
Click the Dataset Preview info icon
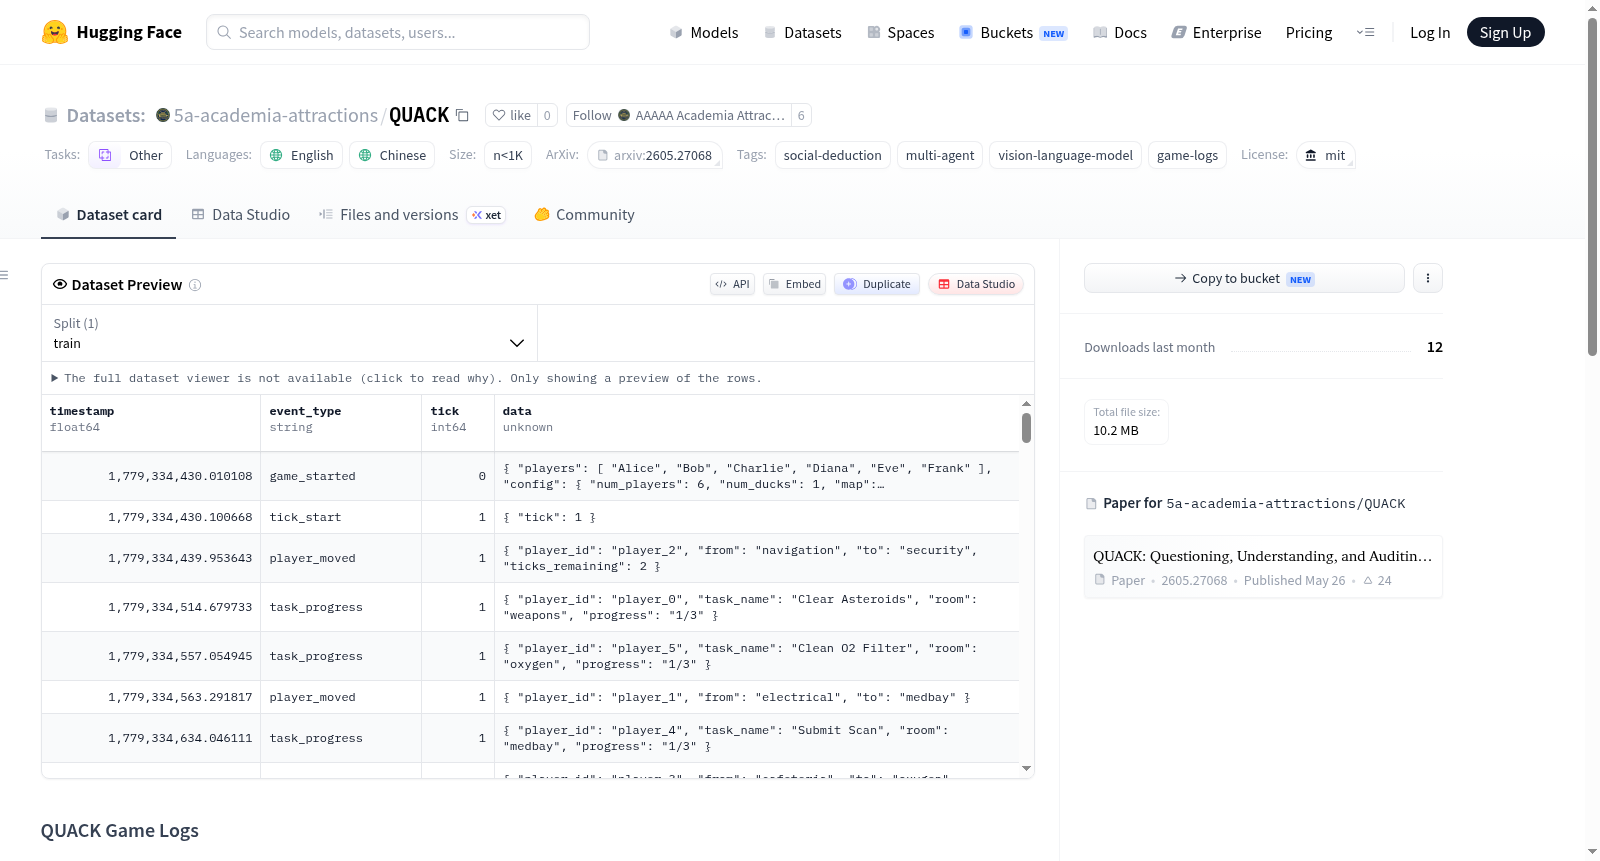point(195,285)
